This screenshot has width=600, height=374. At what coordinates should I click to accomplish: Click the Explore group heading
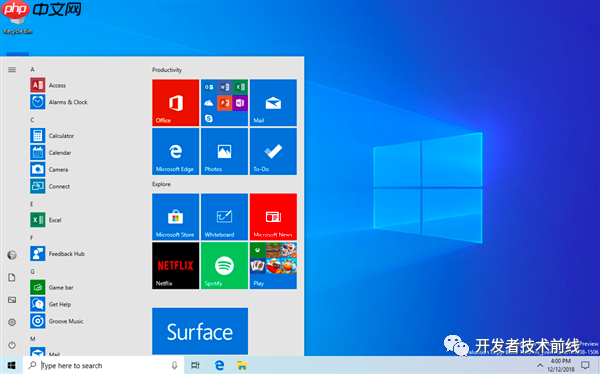161,184
